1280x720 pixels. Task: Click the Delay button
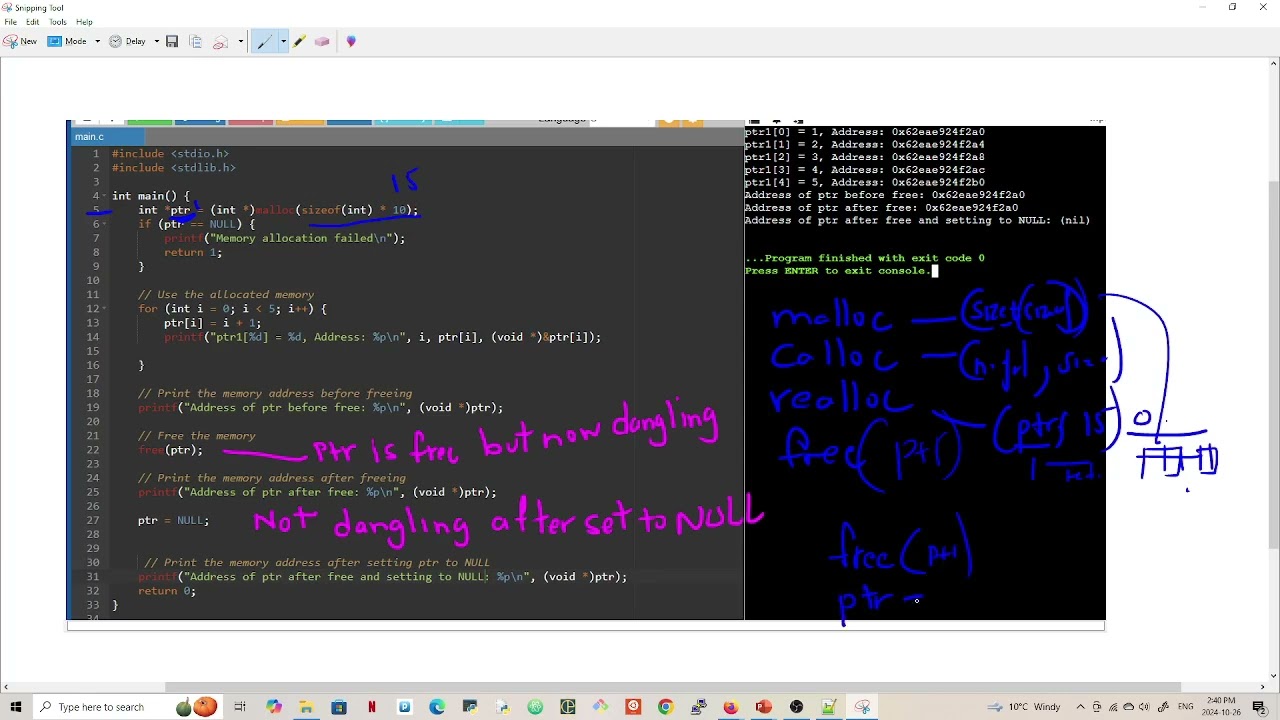128,41
